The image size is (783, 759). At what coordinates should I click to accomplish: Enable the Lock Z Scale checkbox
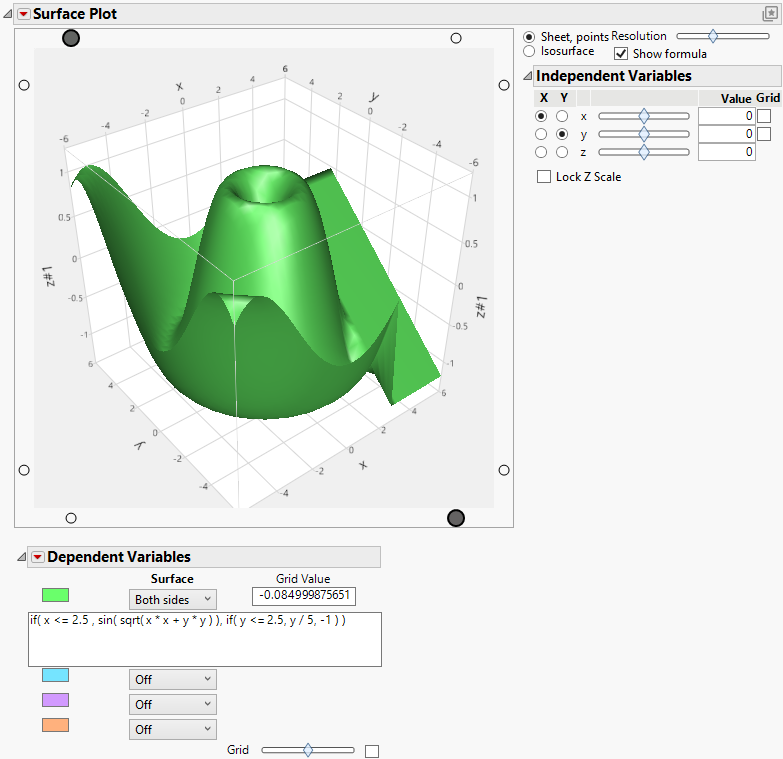pos(544,177)
